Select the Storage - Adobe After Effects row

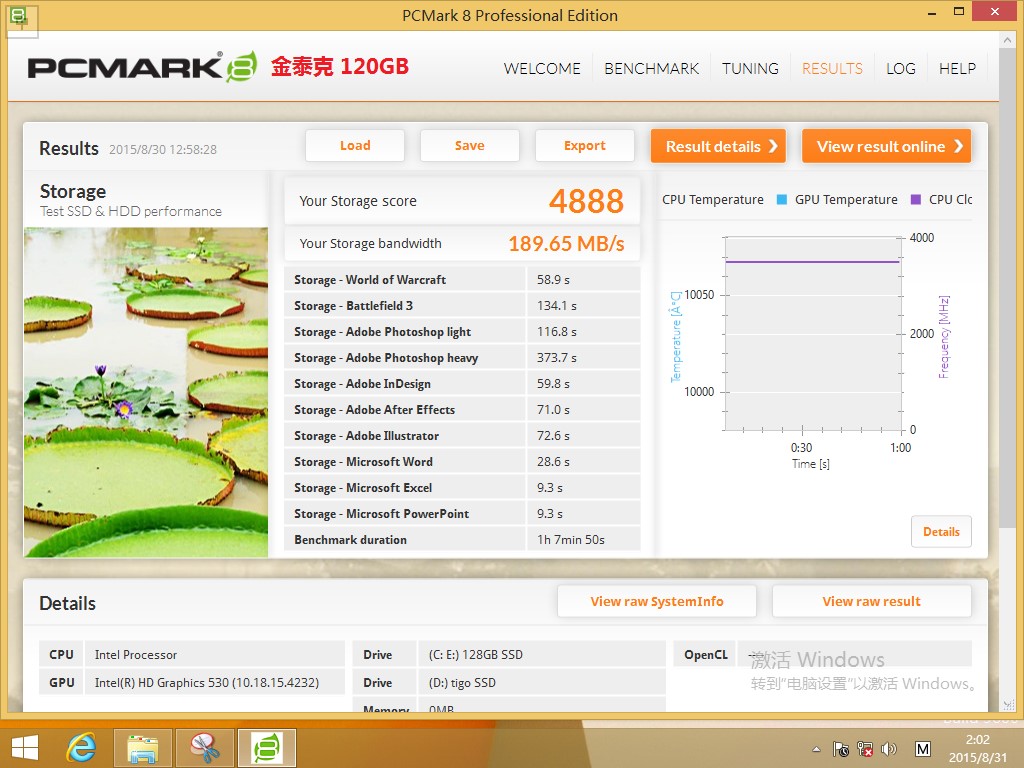pyautogui.click(x=462, y=410)
